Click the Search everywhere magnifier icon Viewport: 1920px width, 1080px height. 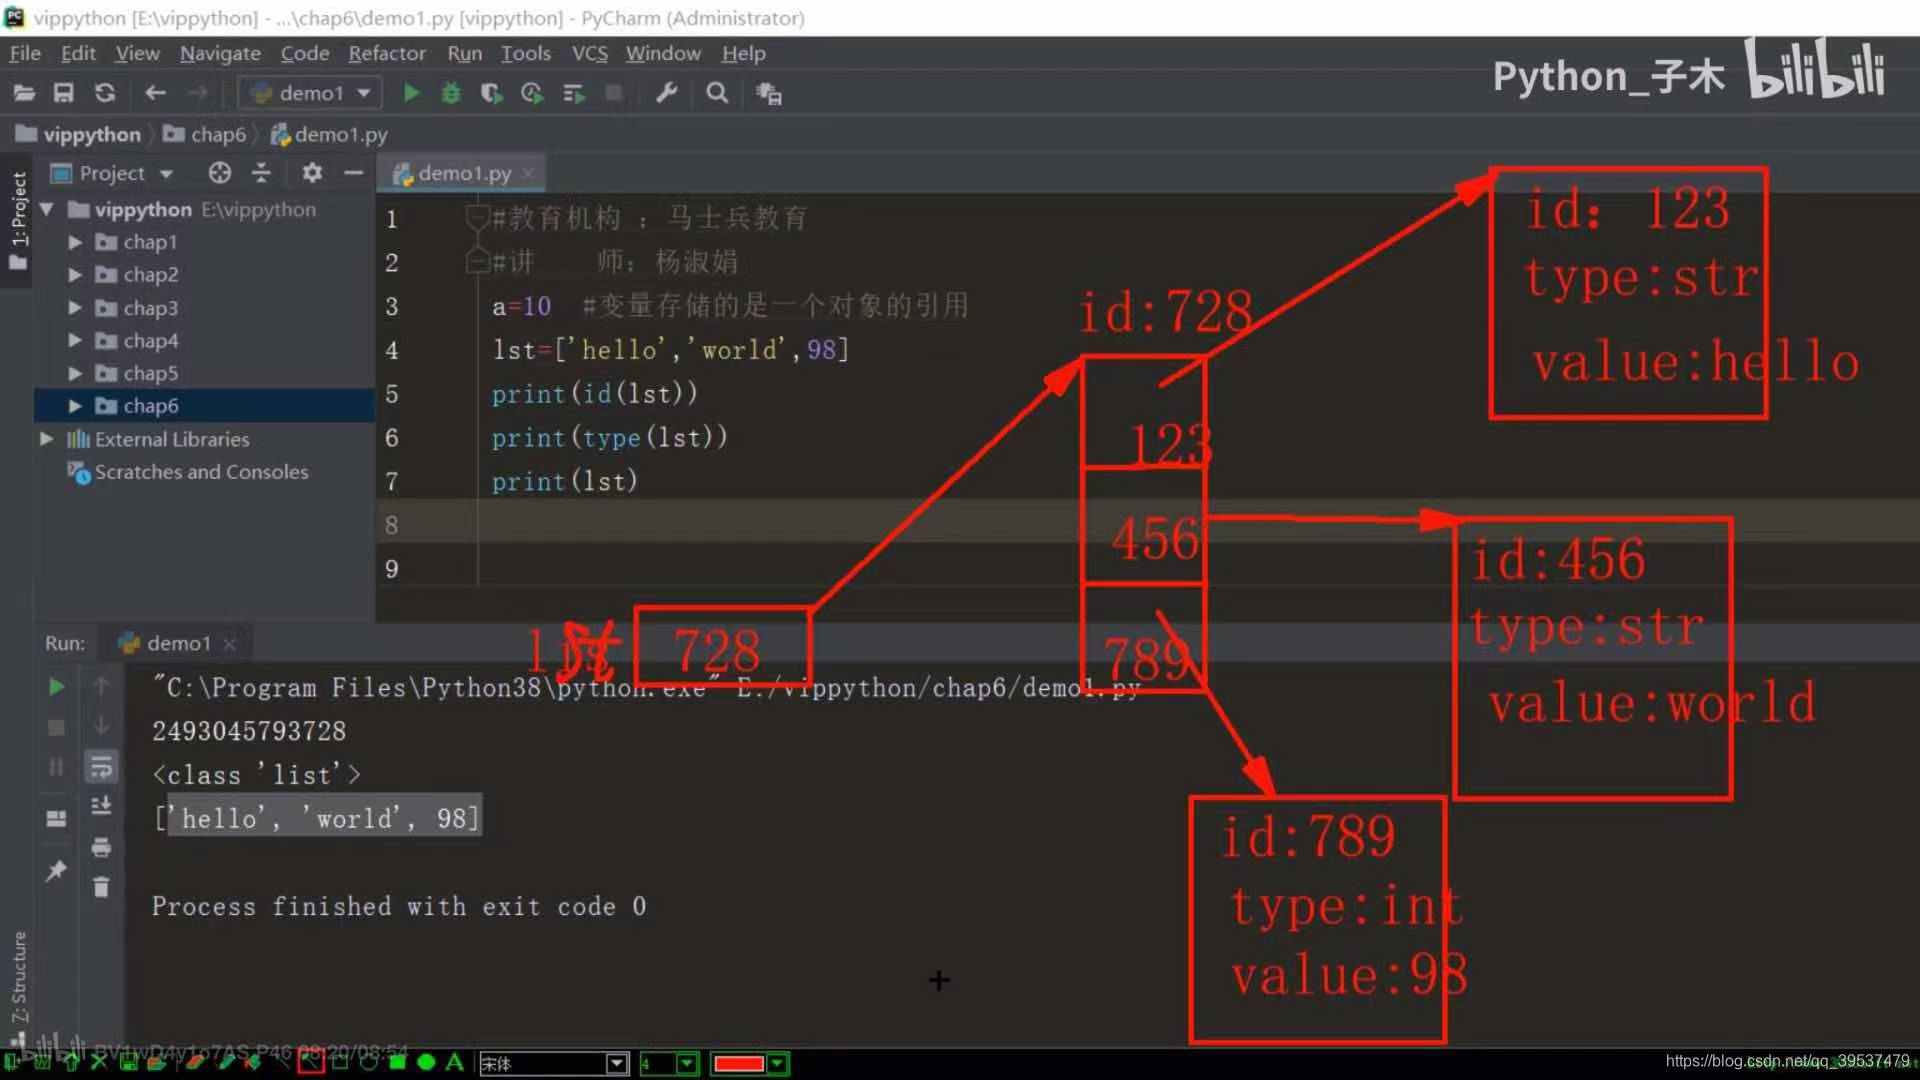[x=717, y=92]
